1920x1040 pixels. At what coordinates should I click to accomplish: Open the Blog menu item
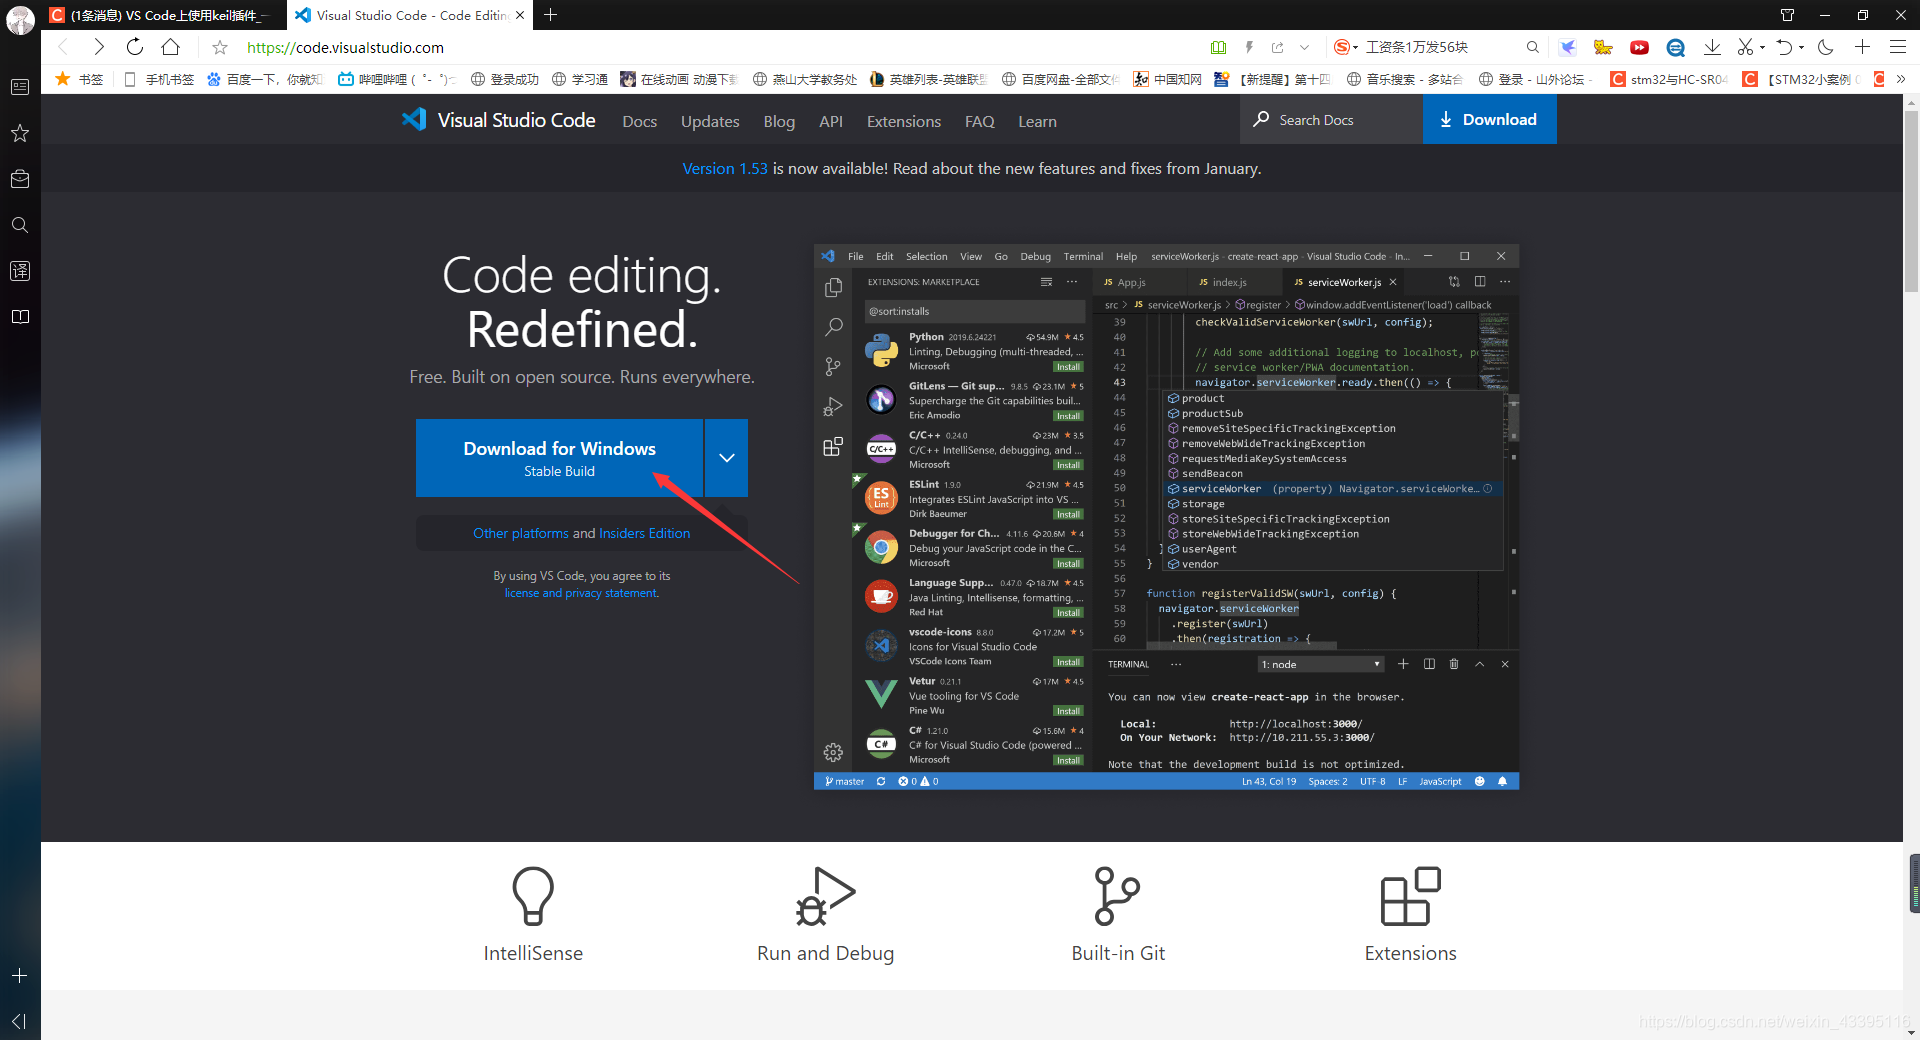[779, 121]
